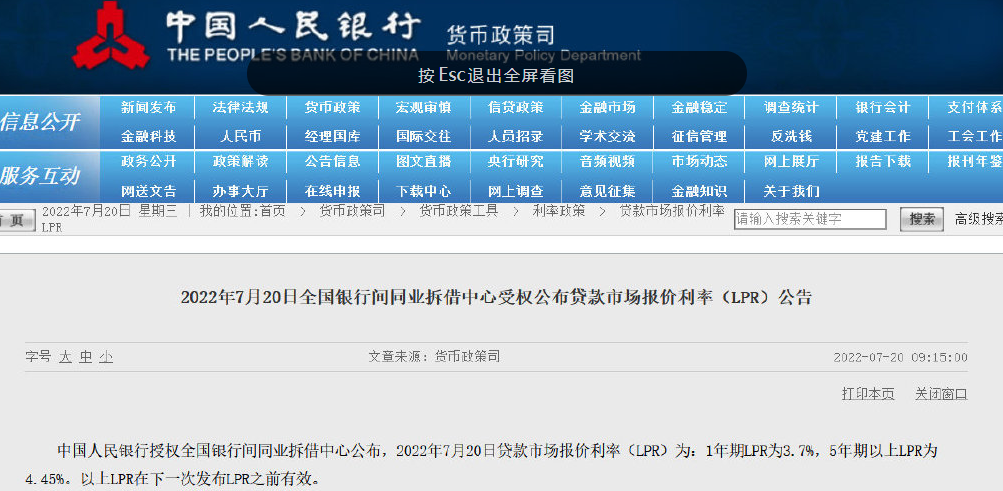
Task: Open 图文直播 link
Action: tap(423, 161)
